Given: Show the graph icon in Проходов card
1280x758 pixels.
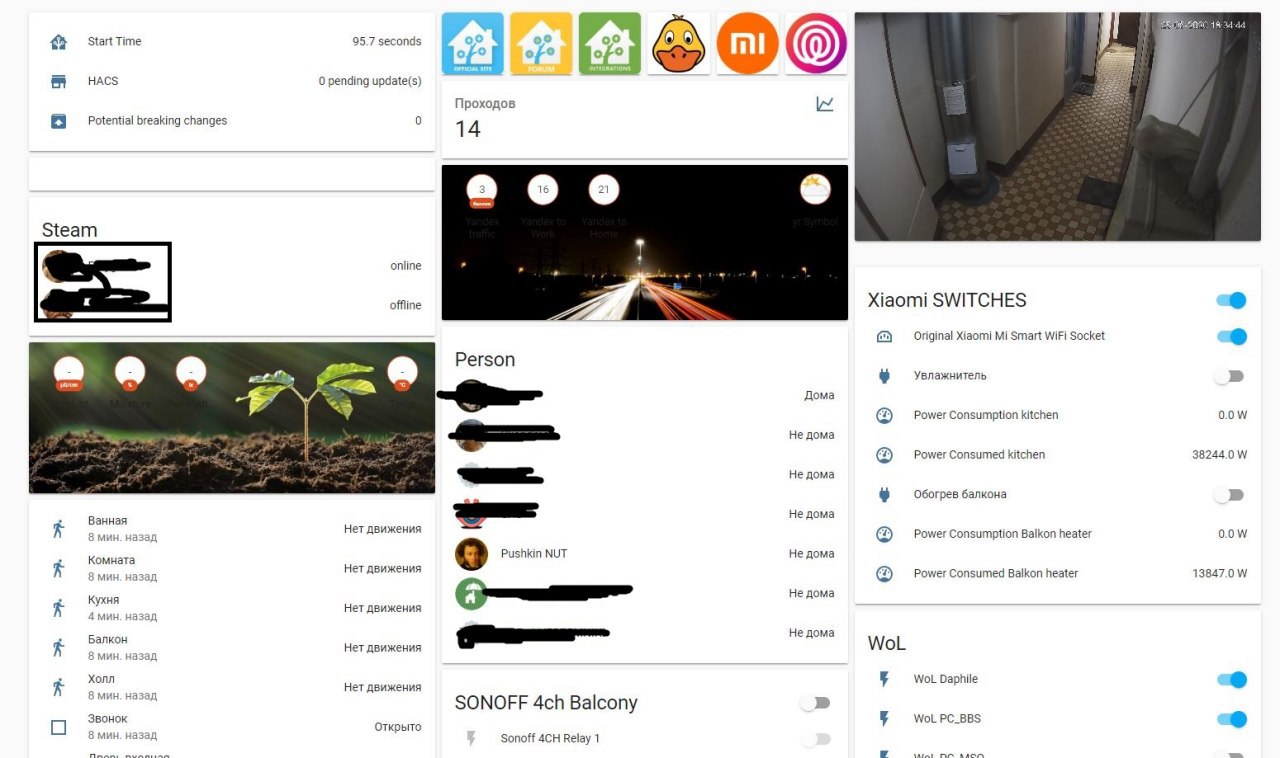Looking at the screenshot, I should (825, 104).
